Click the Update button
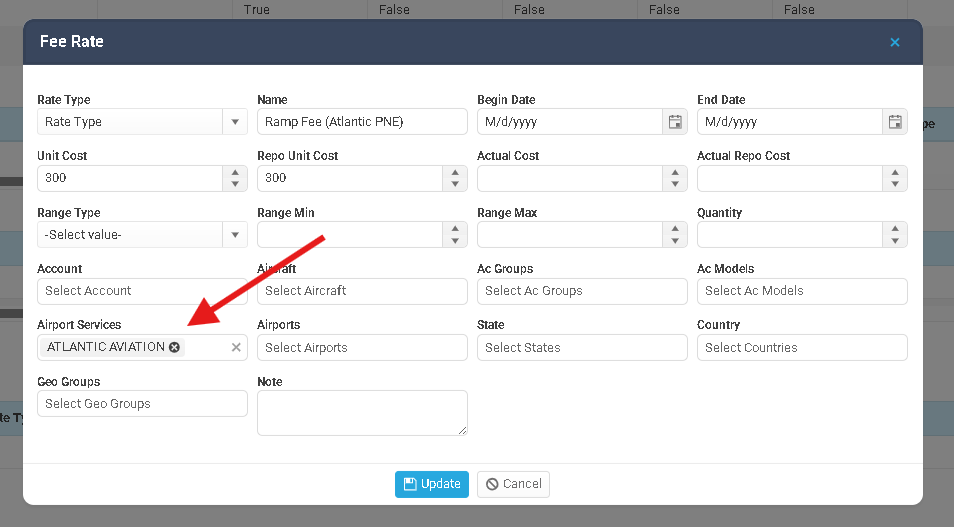954x527 pixels. 432,484
